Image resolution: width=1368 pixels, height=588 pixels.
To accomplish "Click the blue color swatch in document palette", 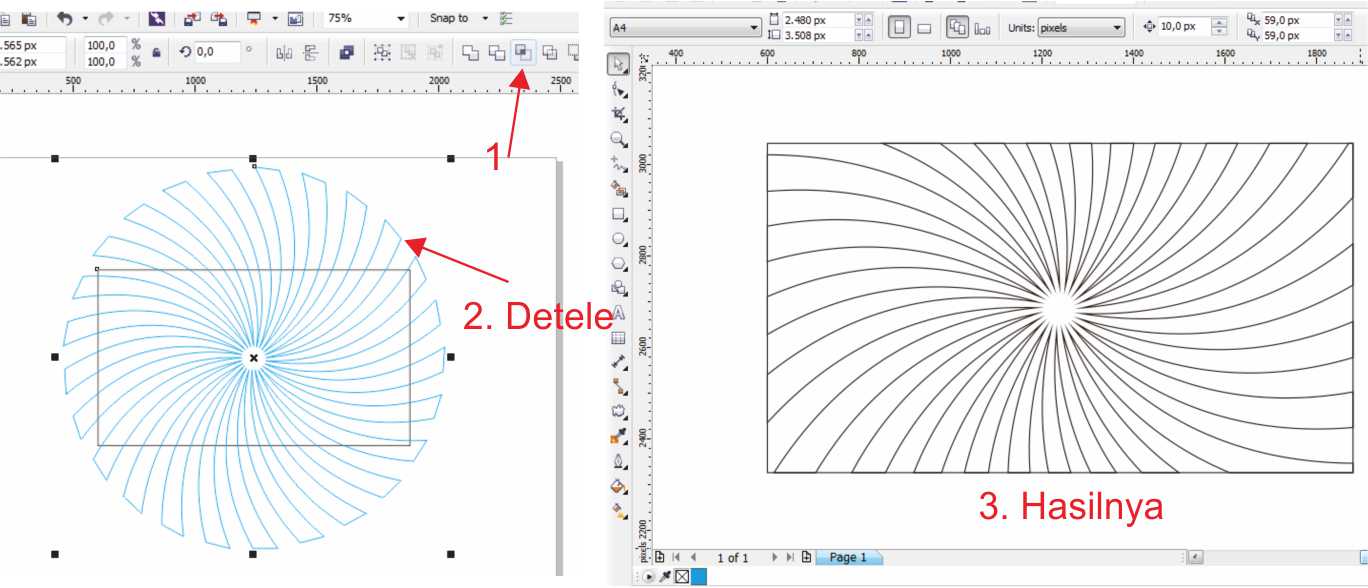I will (698, 576).
